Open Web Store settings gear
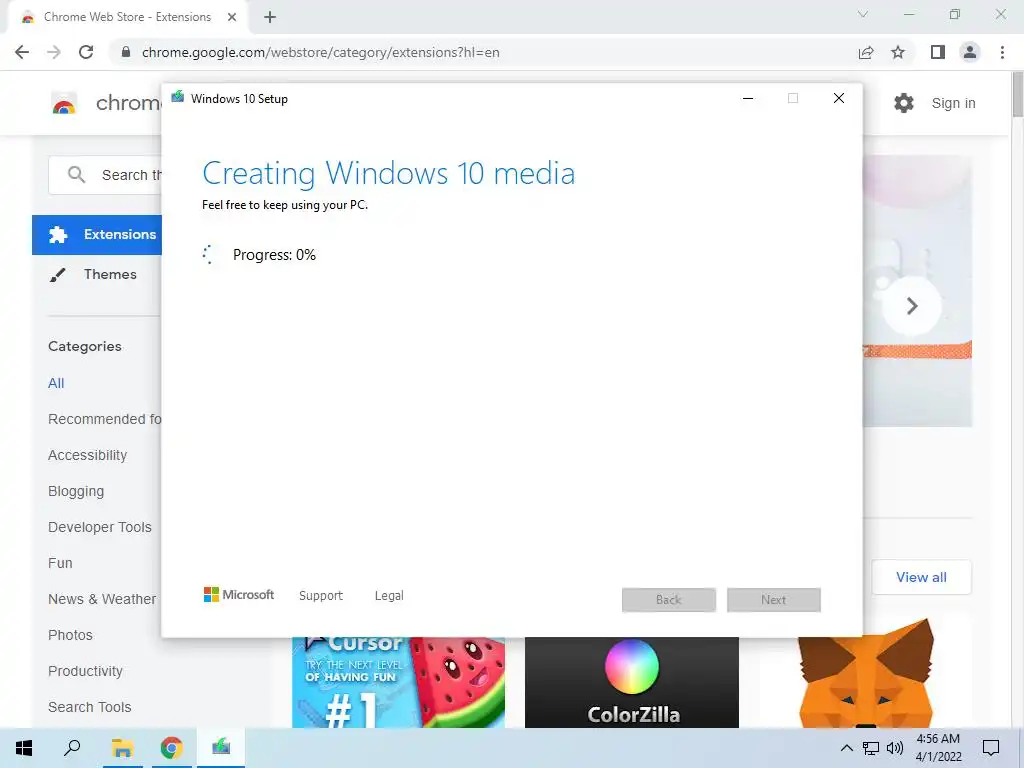 [904, 103]
